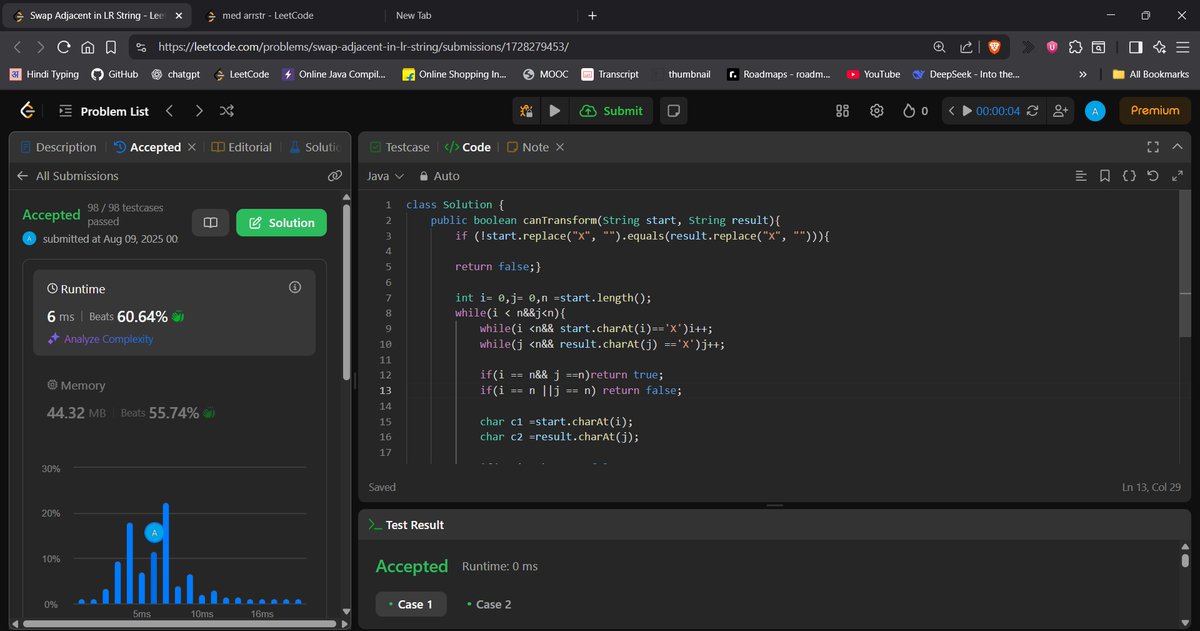Open the layout grid icon

tap(842, 111)
